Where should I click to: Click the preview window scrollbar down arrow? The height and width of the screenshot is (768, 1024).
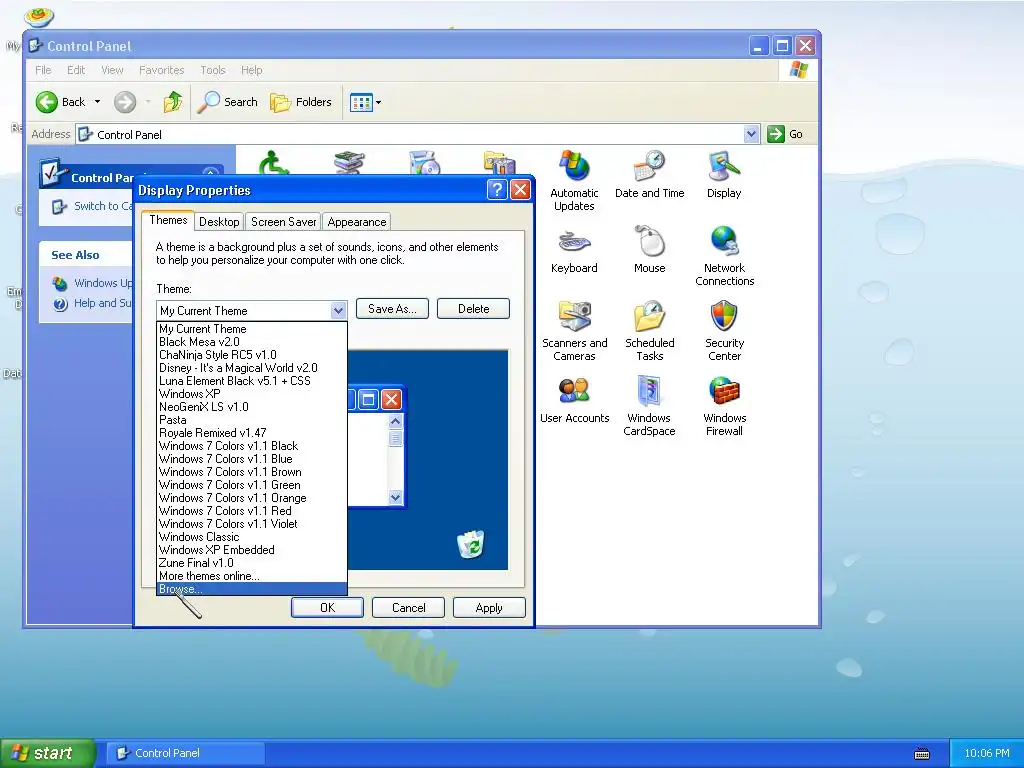point(395,498)
